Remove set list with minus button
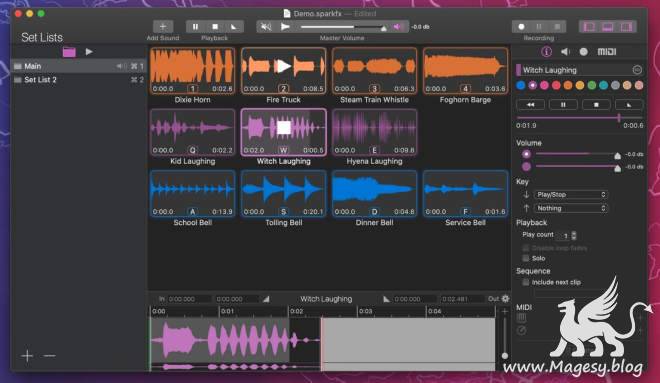Image resolution: width=660 pixels, height=383 pixels. click(x=49, y=356)
